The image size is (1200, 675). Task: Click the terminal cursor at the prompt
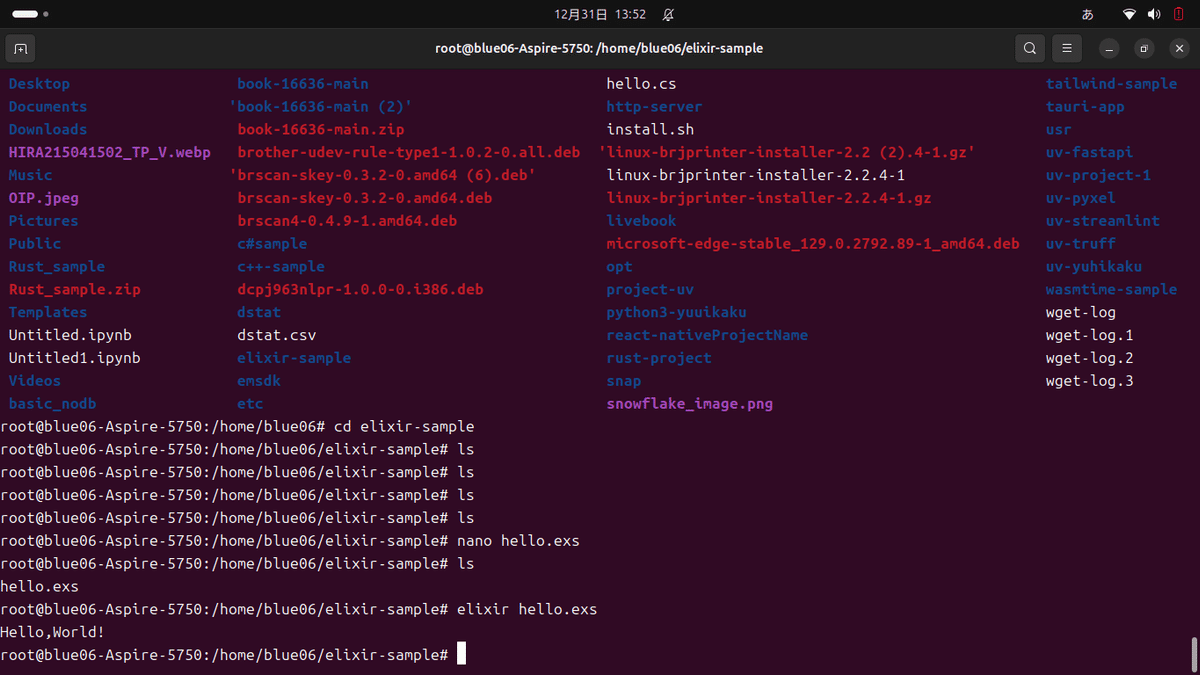462,655
